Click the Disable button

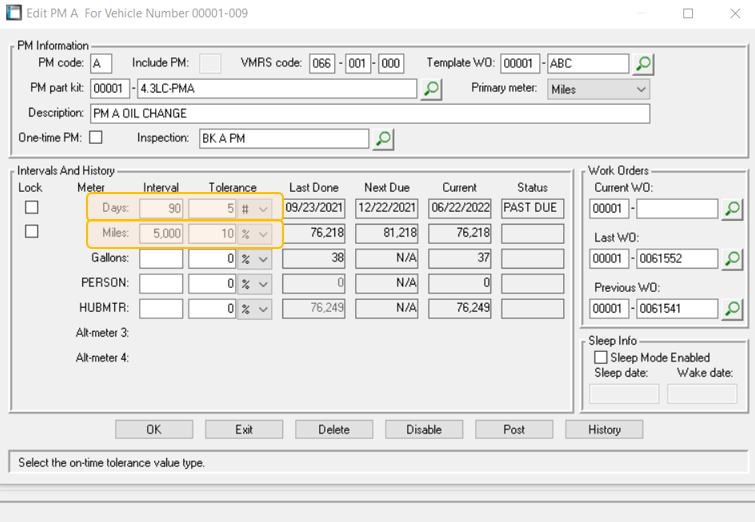tap(424, 430)
